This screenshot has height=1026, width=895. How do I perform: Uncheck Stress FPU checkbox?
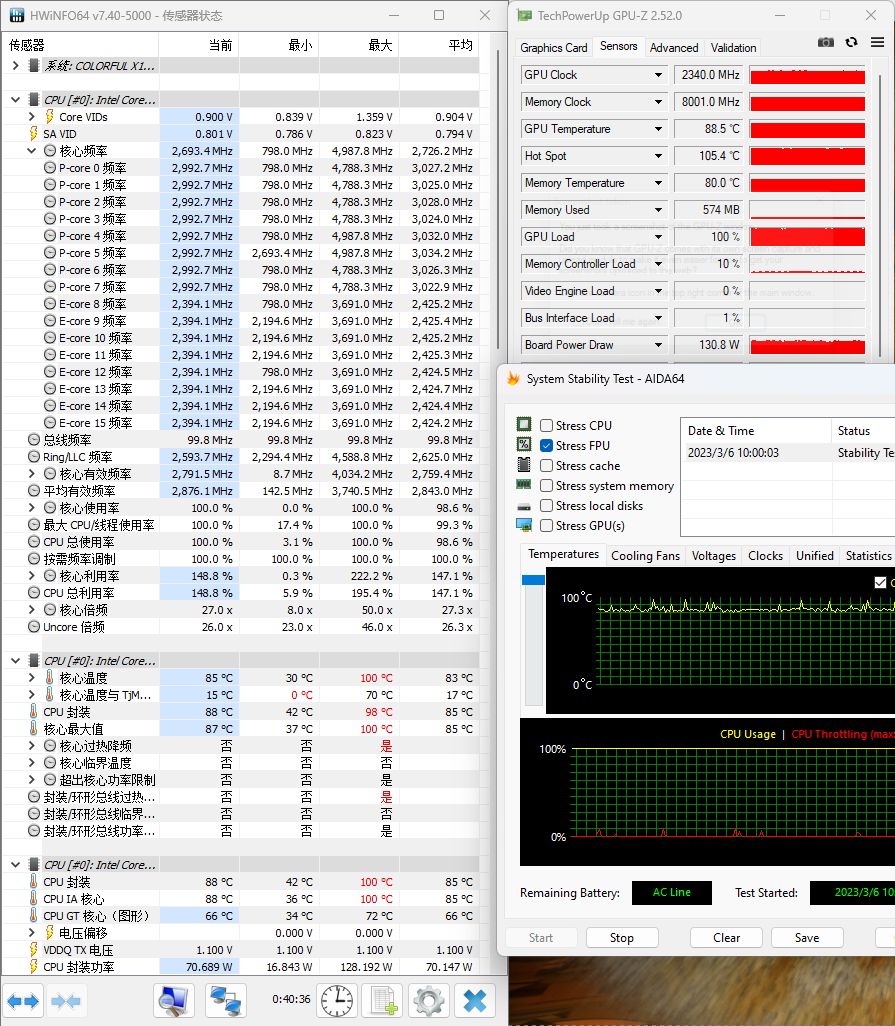(x=546, y=446)
